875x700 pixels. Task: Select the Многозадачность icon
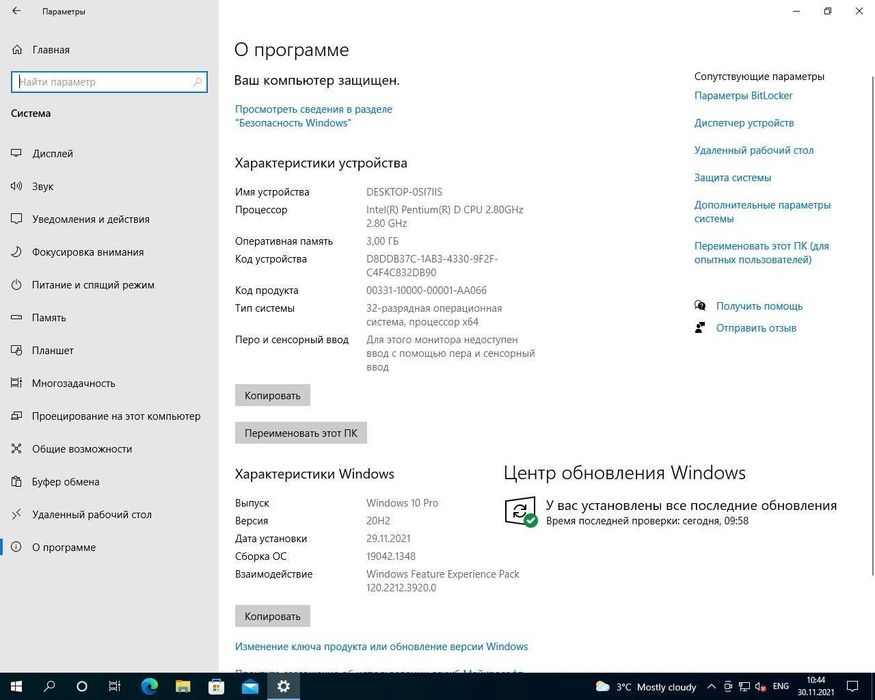(x=17, y=383)
